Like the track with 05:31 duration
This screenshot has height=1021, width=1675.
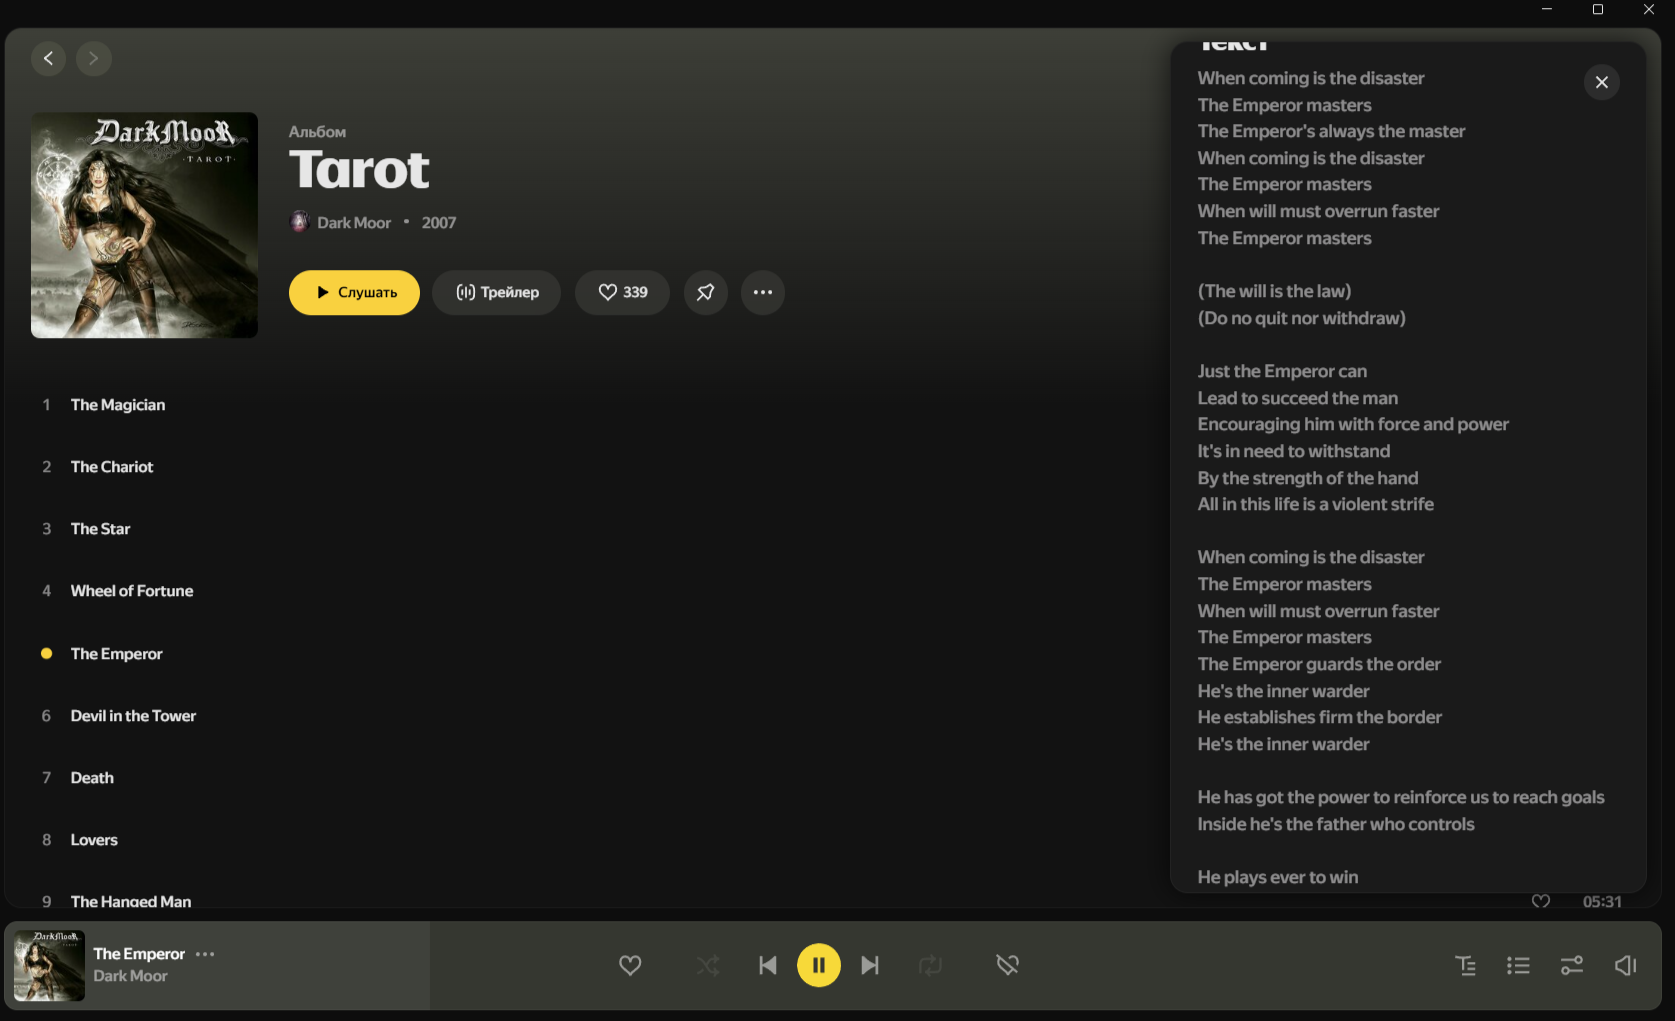point(1541,901)
